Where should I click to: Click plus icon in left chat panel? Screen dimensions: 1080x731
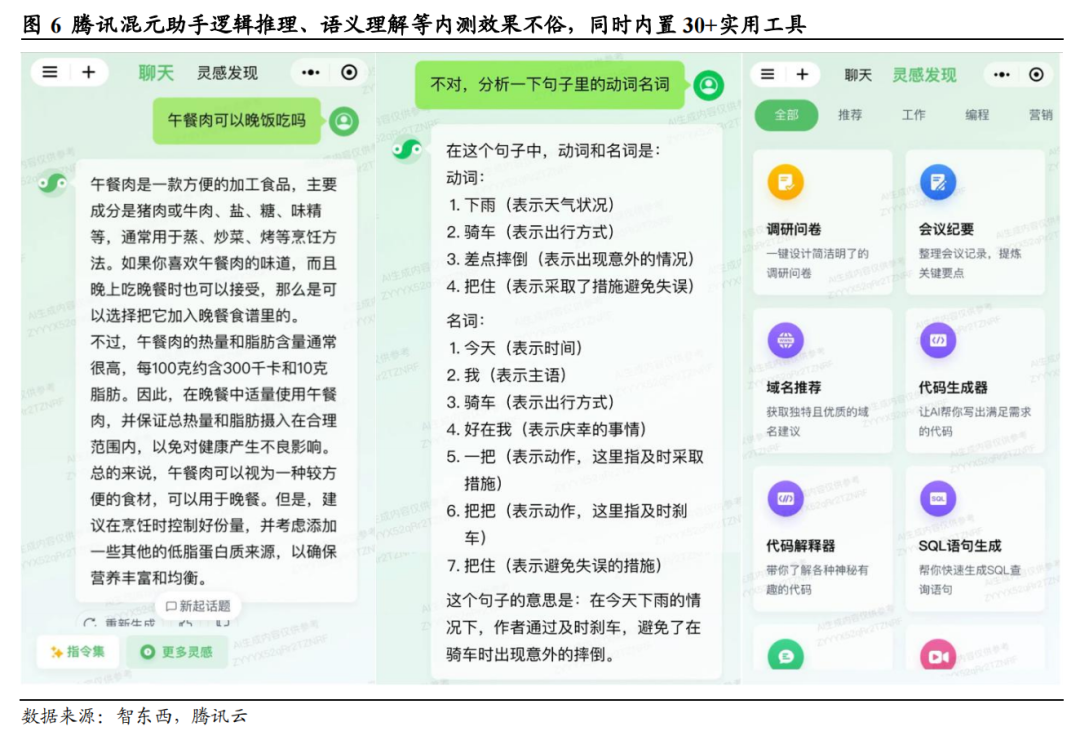(x=89, y=72)
